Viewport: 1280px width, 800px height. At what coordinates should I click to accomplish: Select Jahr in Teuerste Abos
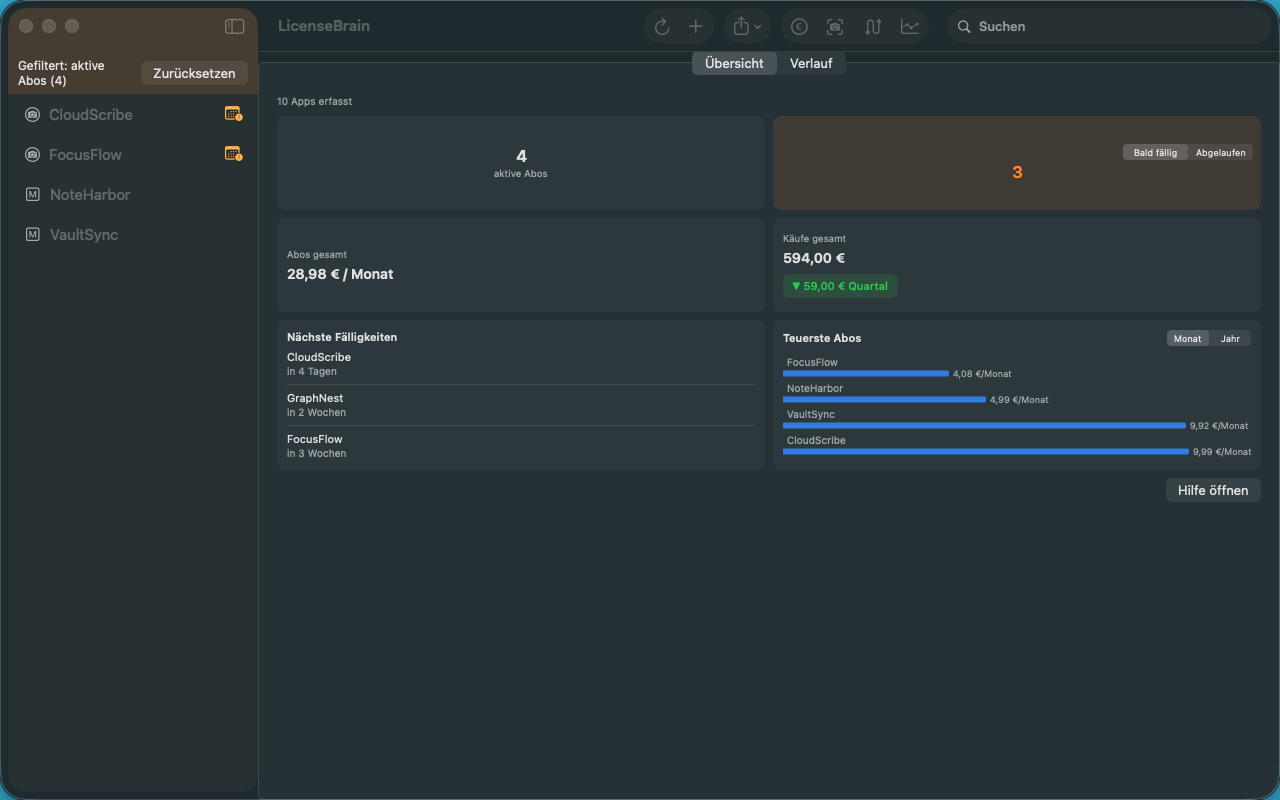click(1230, 338)
